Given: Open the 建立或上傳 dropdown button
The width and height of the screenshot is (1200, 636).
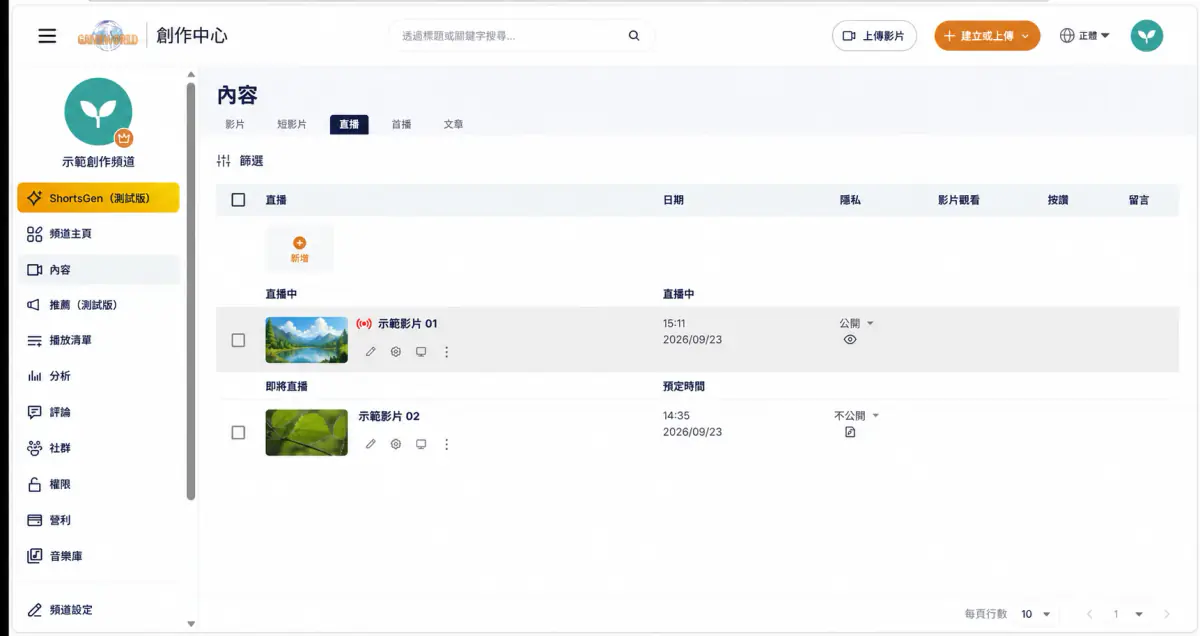Looking at the screenshot, I should click(x=987, y=36).
